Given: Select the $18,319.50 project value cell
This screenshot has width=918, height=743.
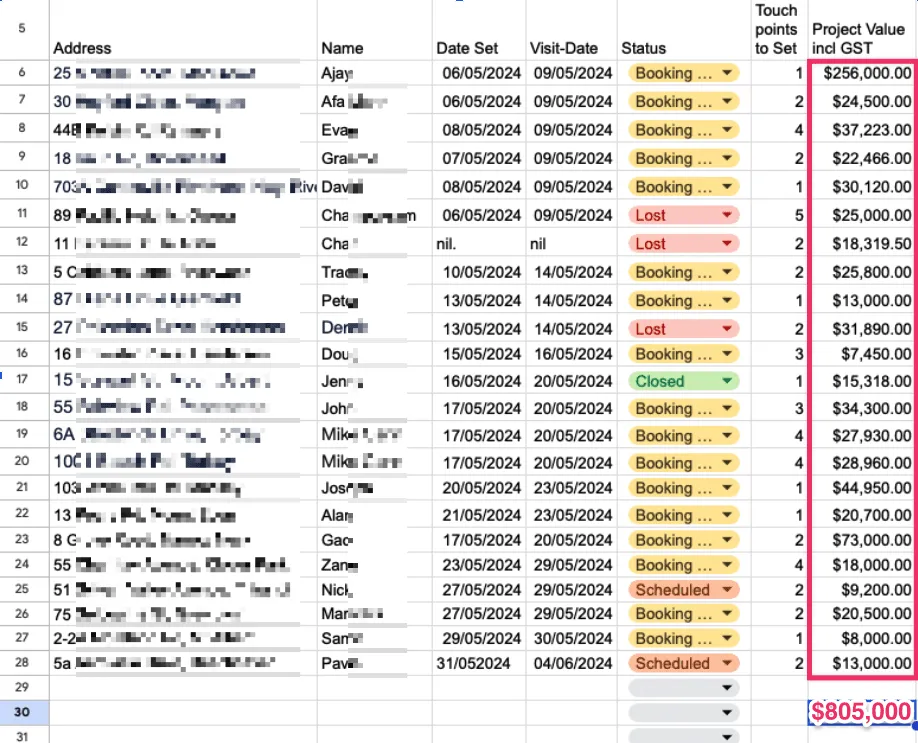Looking at the screenshot, I should (863, 244).
